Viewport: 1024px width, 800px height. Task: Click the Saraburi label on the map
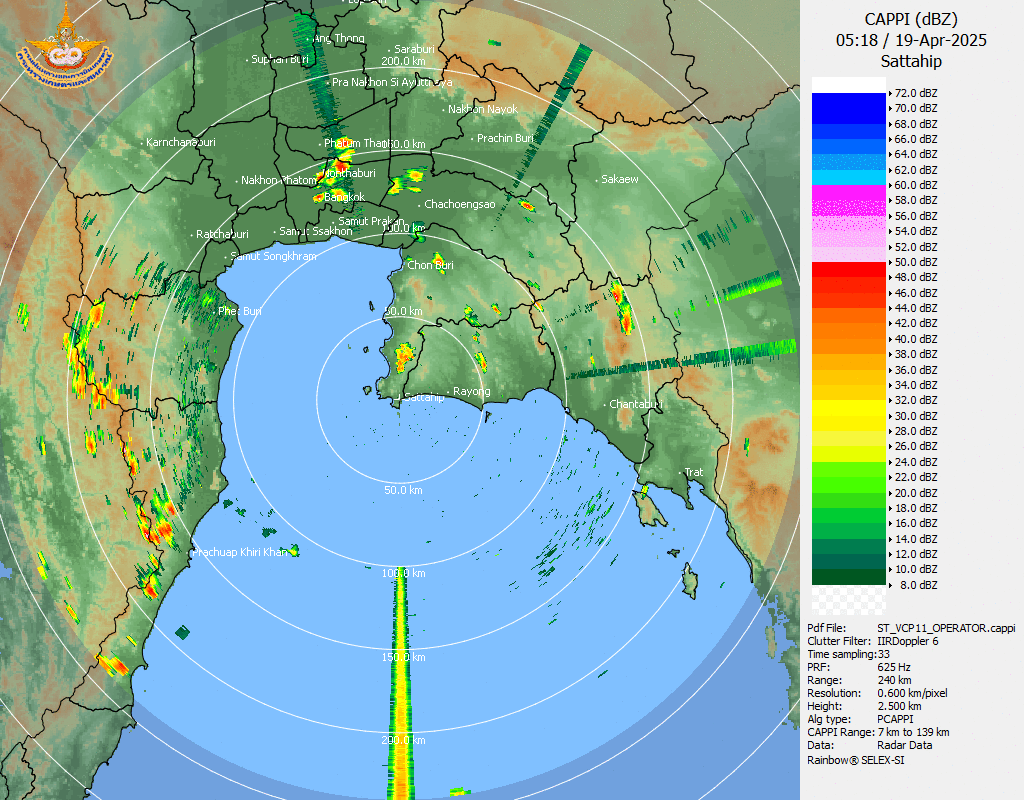click(415, 49)
